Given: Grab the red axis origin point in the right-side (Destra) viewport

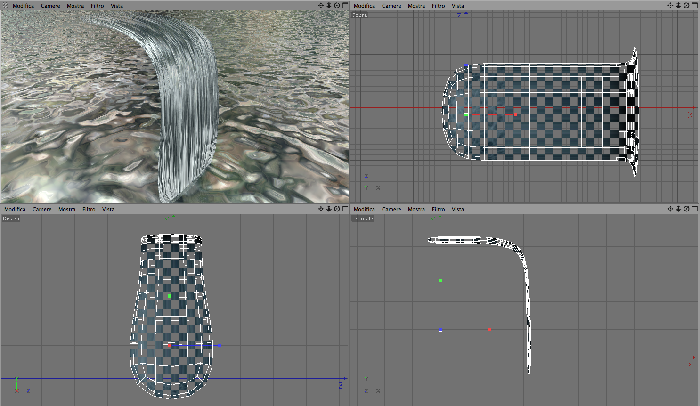Looking at the screenshot, I should [169, 345].
